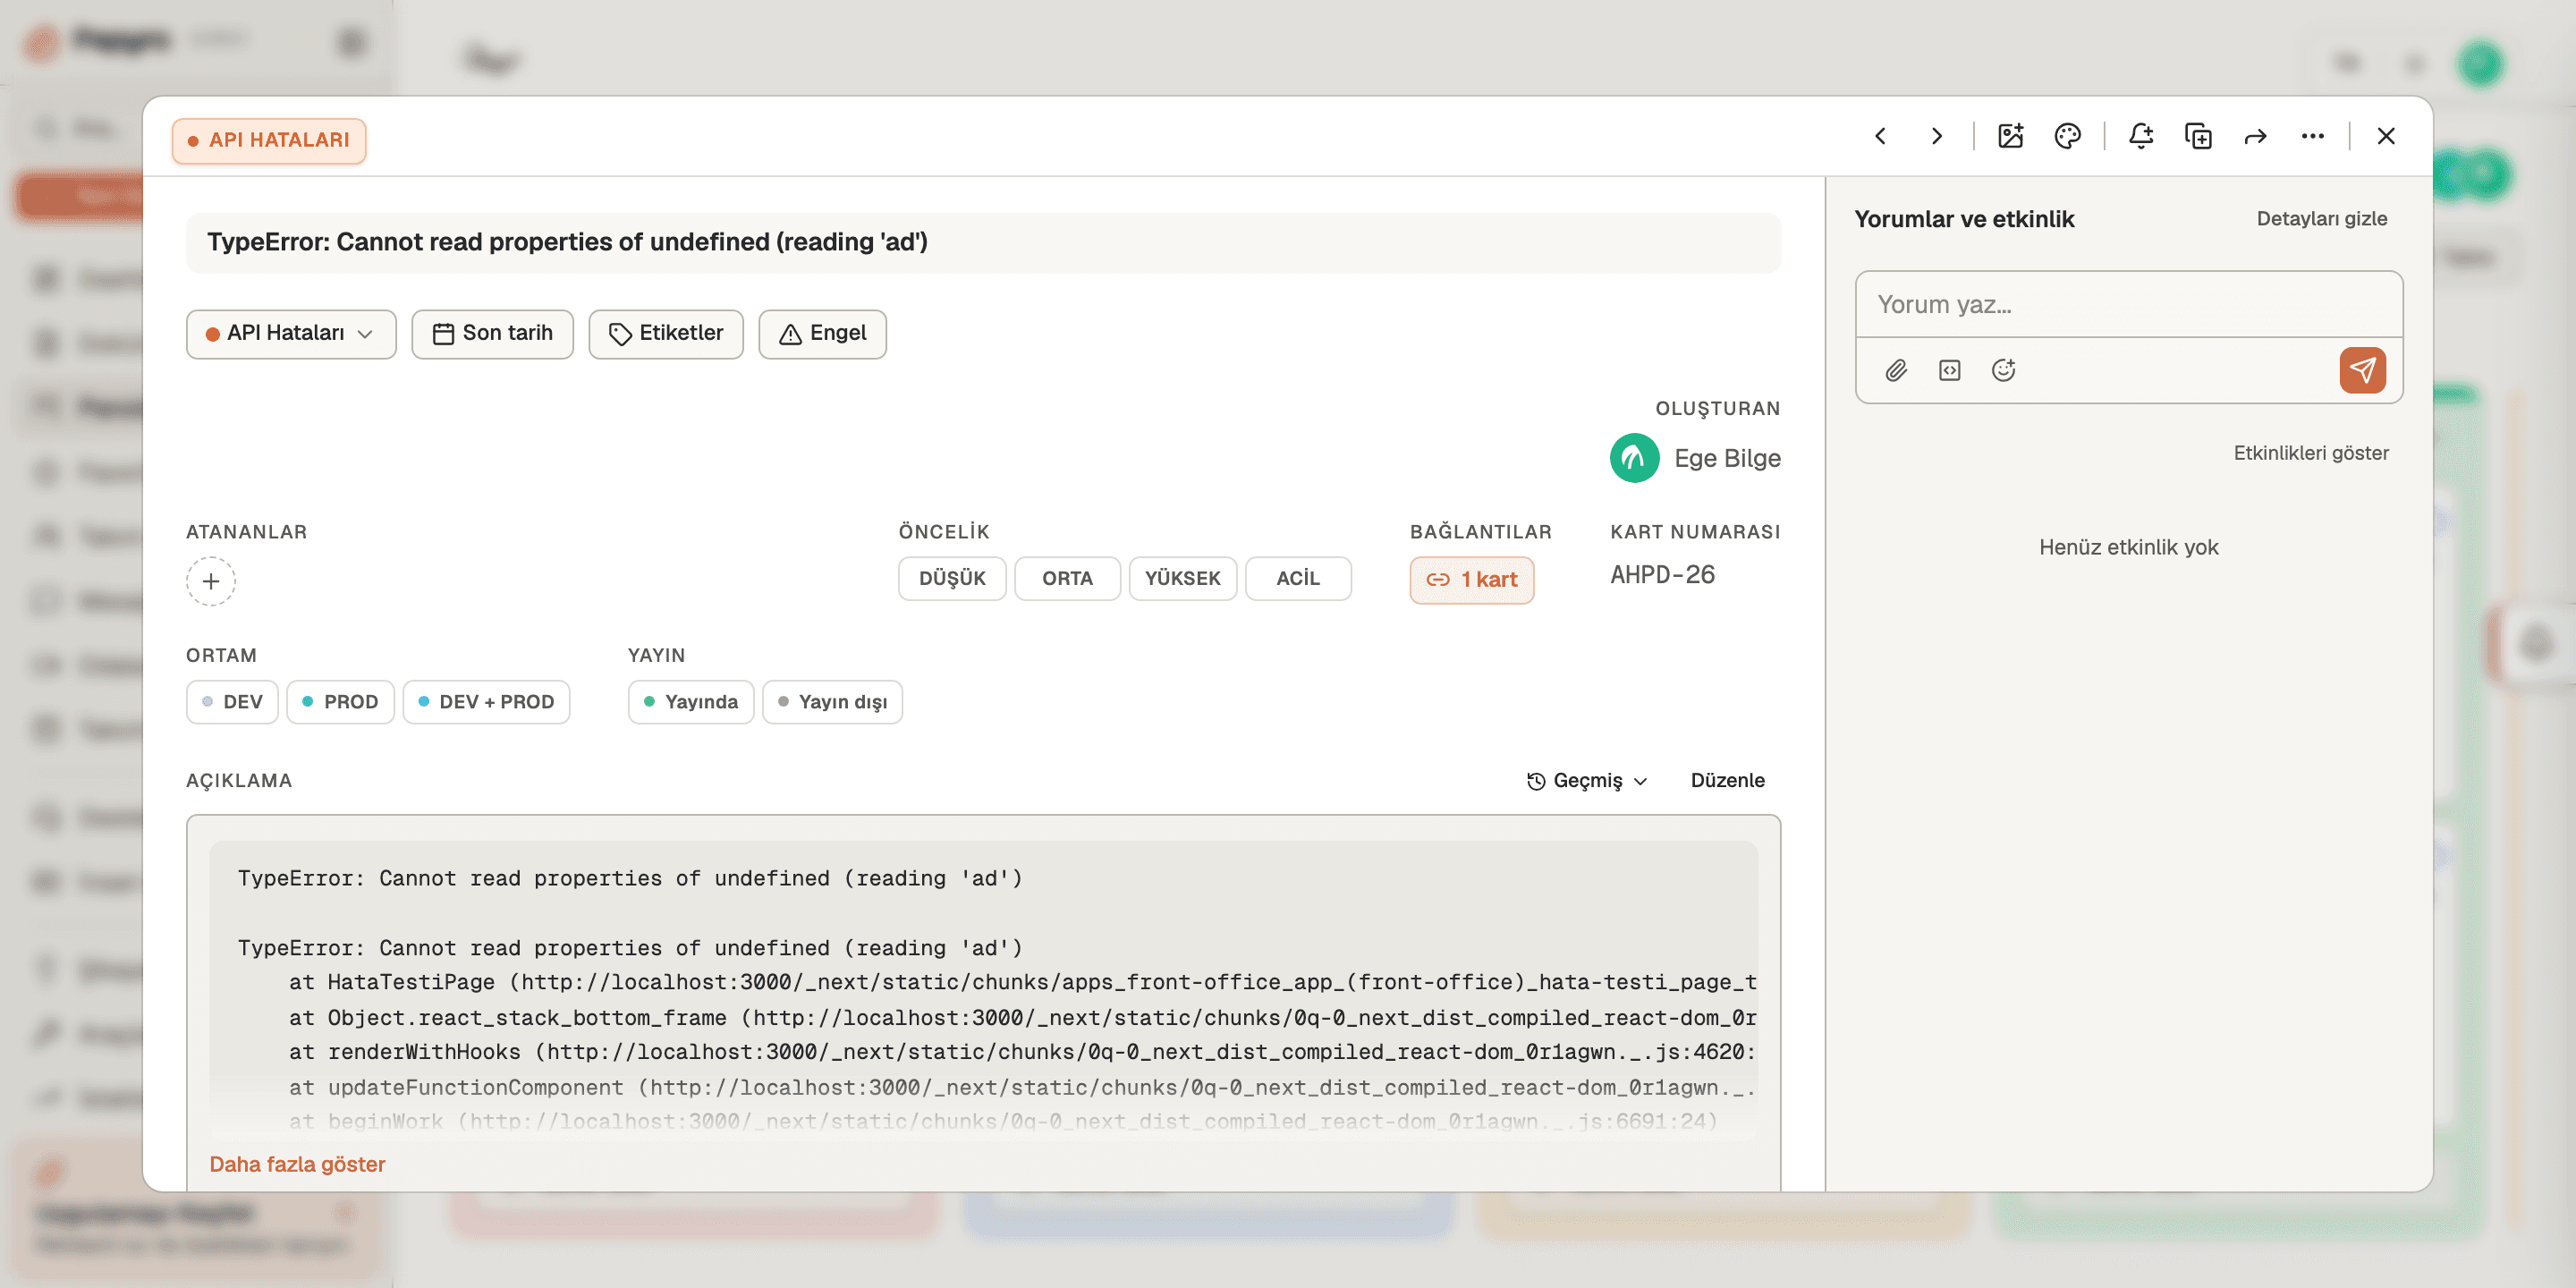This screenshot has width=2576, height=1288.
Task: Open Ege Bilge creator avatar
Action: coord(1634,458)
